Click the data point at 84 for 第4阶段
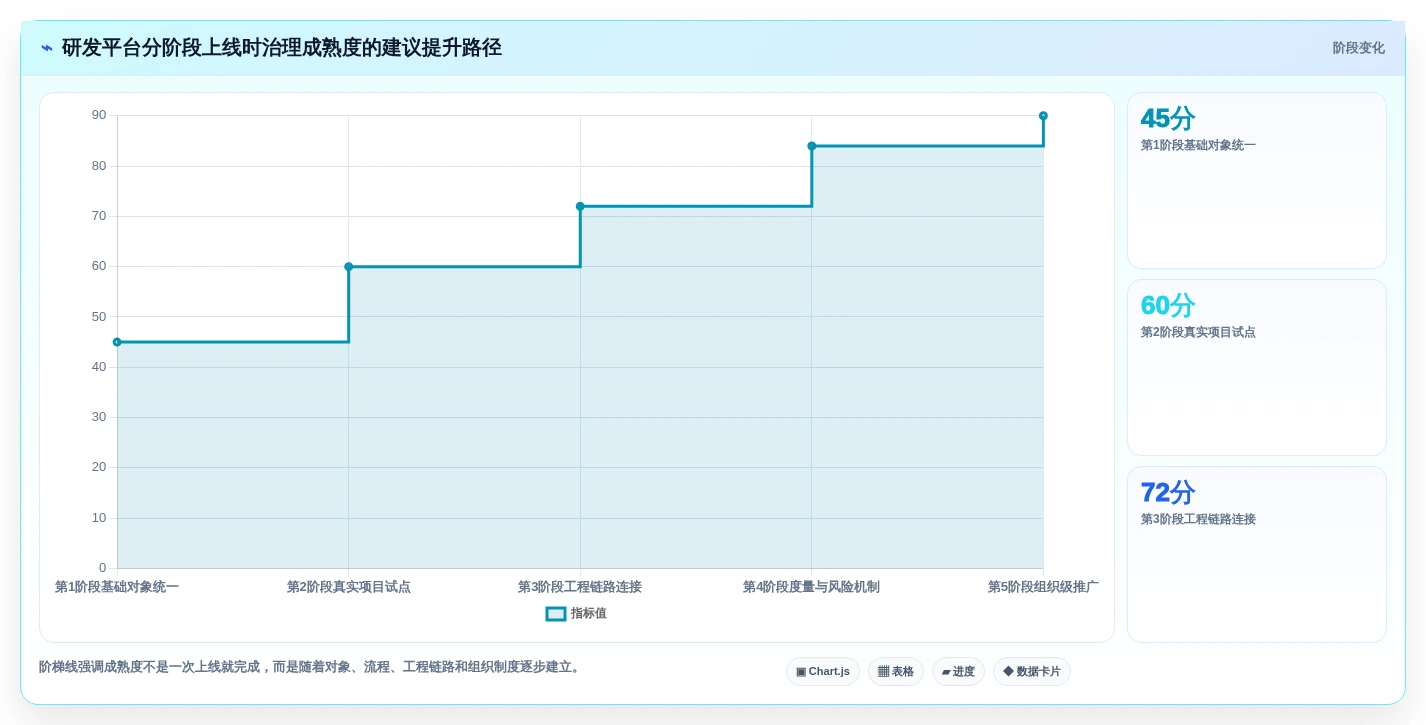The image size is (1426, 725). coord(812,146)
